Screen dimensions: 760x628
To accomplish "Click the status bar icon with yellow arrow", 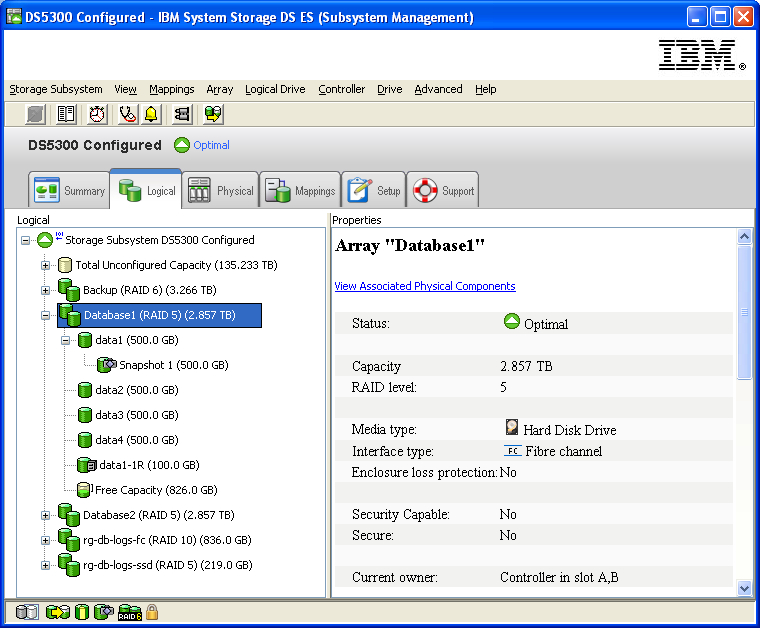I will point(58,612).
